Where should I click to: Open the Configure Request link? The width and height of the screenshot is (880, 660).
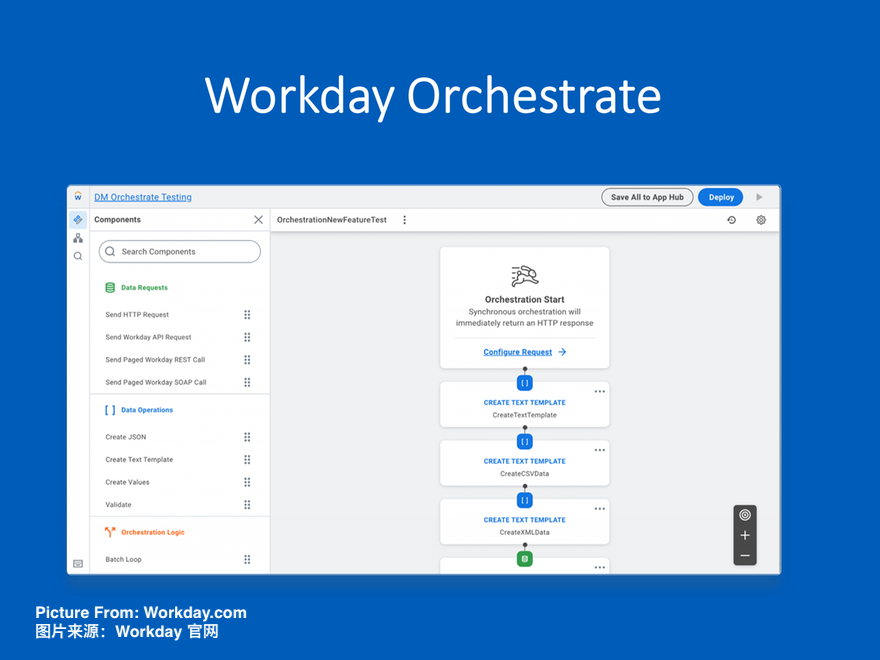517,352
